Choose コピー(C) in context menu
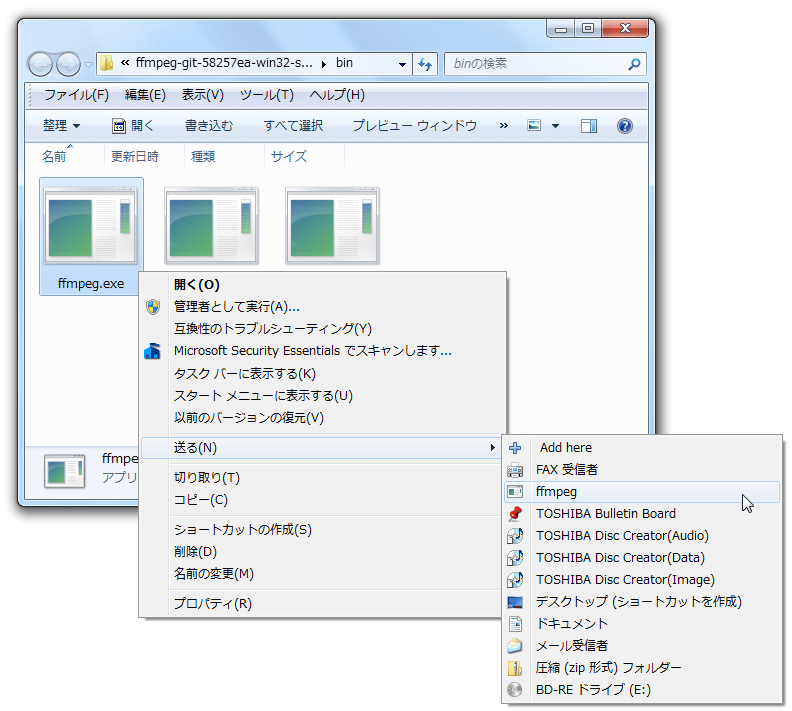This screenshot has width=792, height=711. point(323,500)
